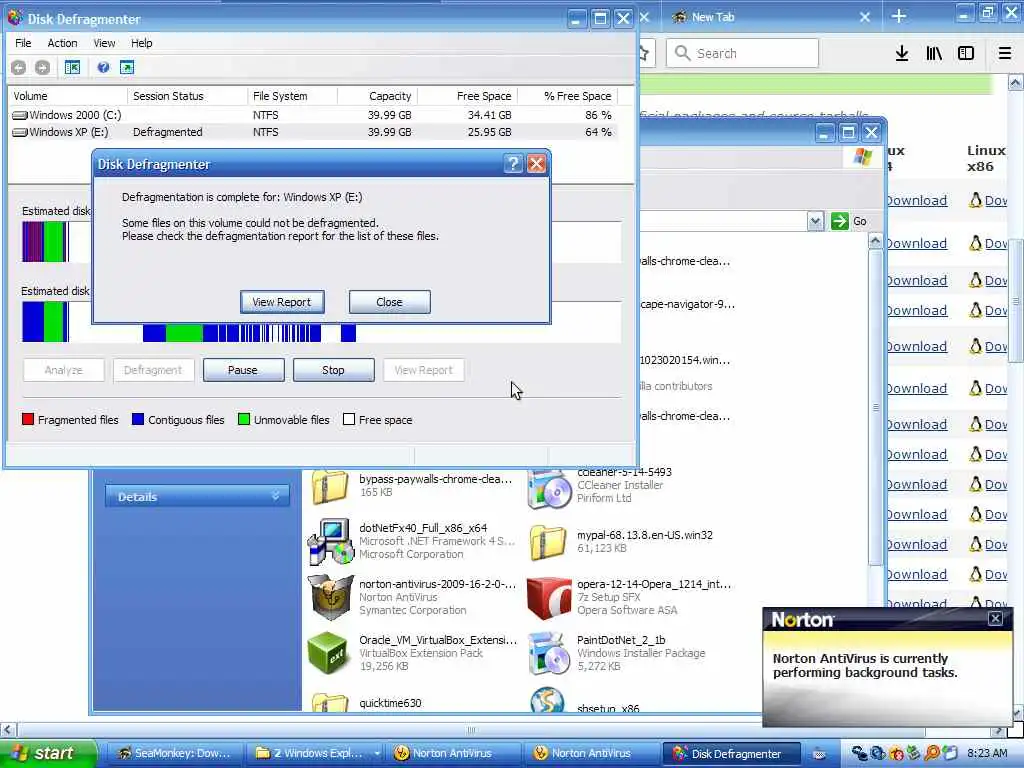Toggle the console tree pane toolbar icon
The width and height of the screenshot is (1024, 768).
(x=72, y=67)
